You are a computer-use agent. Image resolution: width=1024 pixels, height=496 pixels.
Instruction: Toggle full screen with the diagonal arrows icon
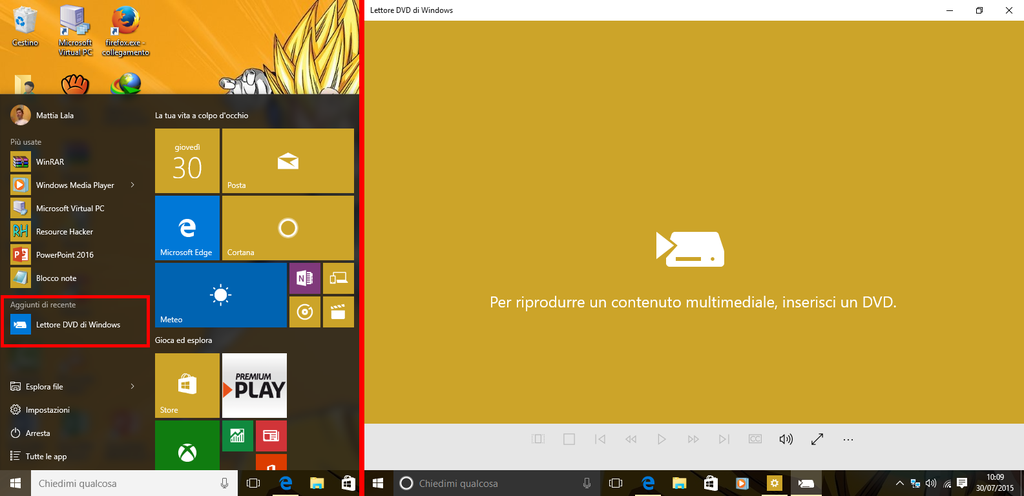pos(817,440)
